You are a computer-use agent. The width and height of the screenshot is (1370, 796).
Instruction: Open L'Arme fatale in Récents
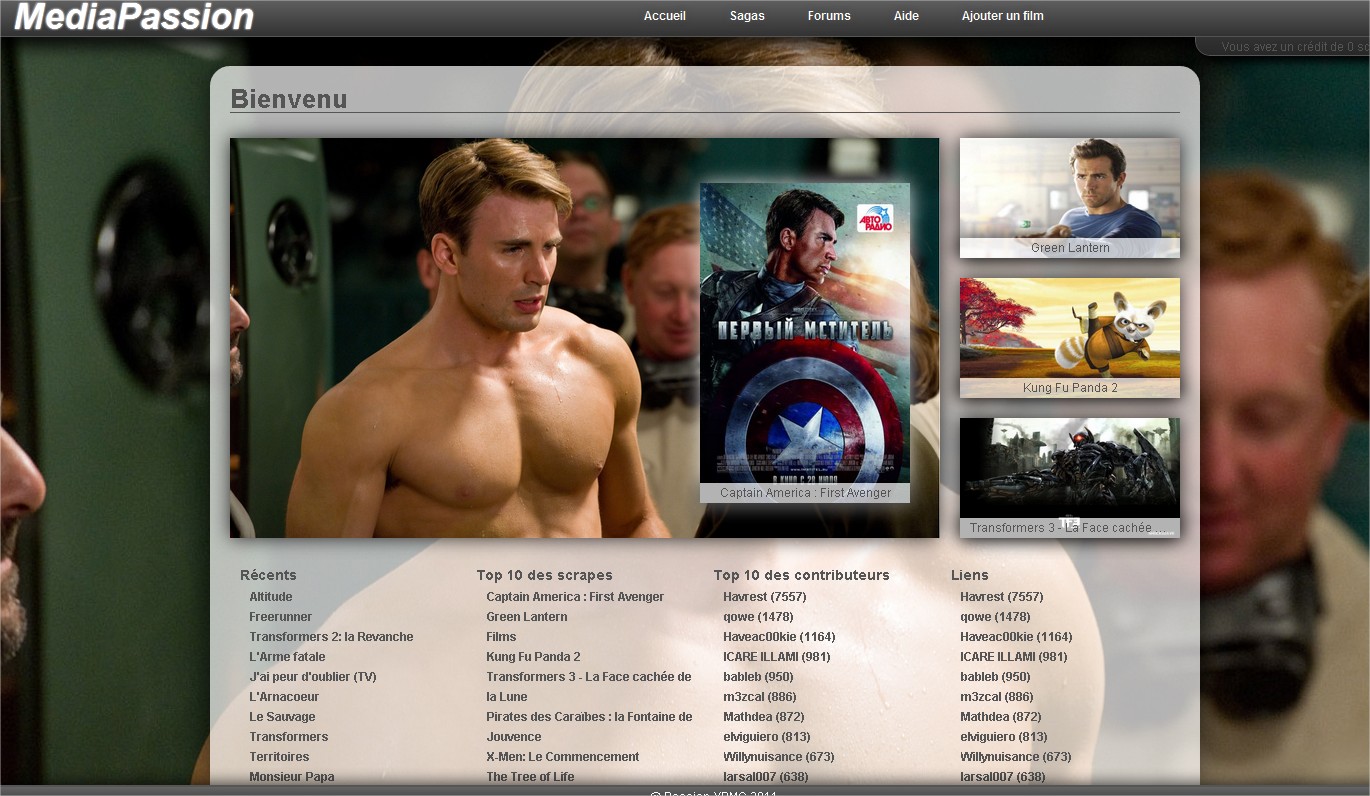click(x=288, y=657)
